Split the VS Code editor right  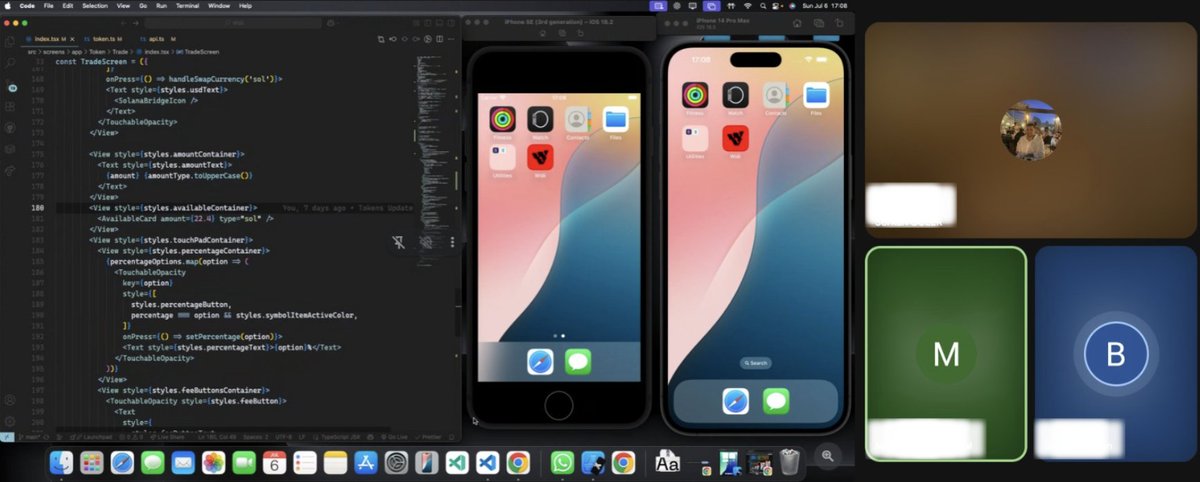pos(439,39)
